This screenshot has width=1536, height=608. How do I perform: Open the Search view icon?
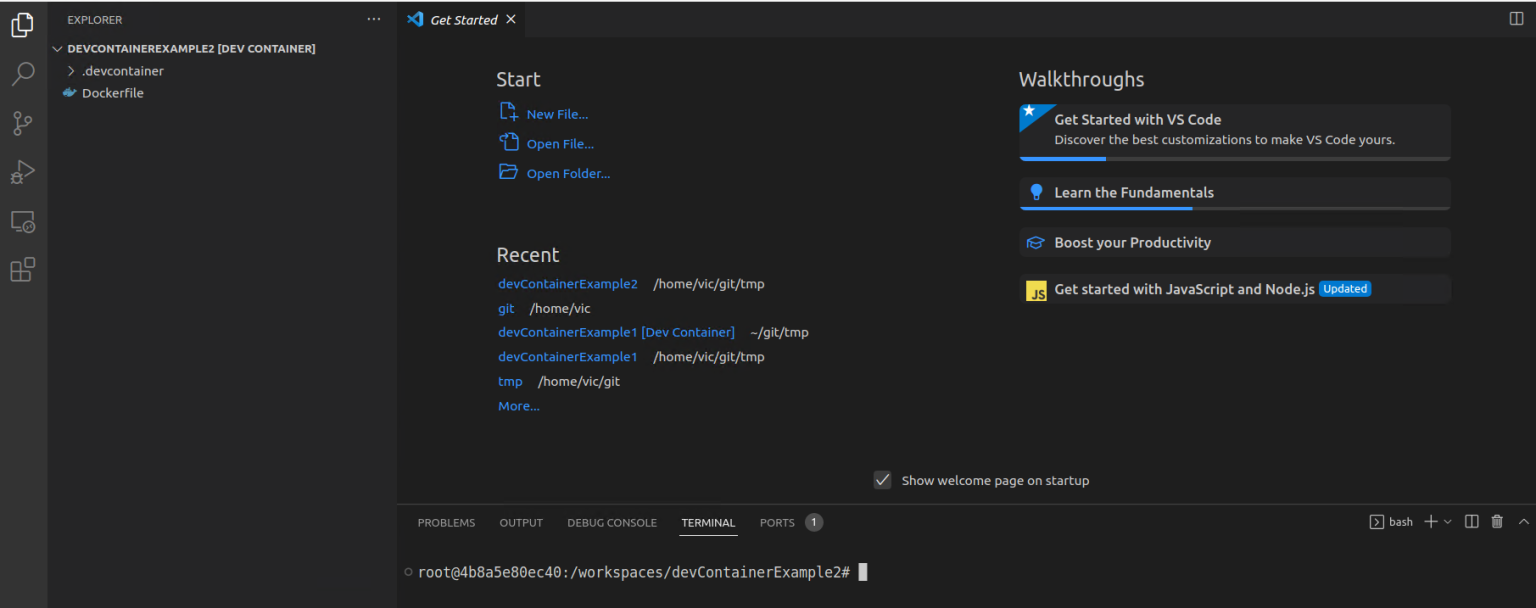click(x=23, y=73)
